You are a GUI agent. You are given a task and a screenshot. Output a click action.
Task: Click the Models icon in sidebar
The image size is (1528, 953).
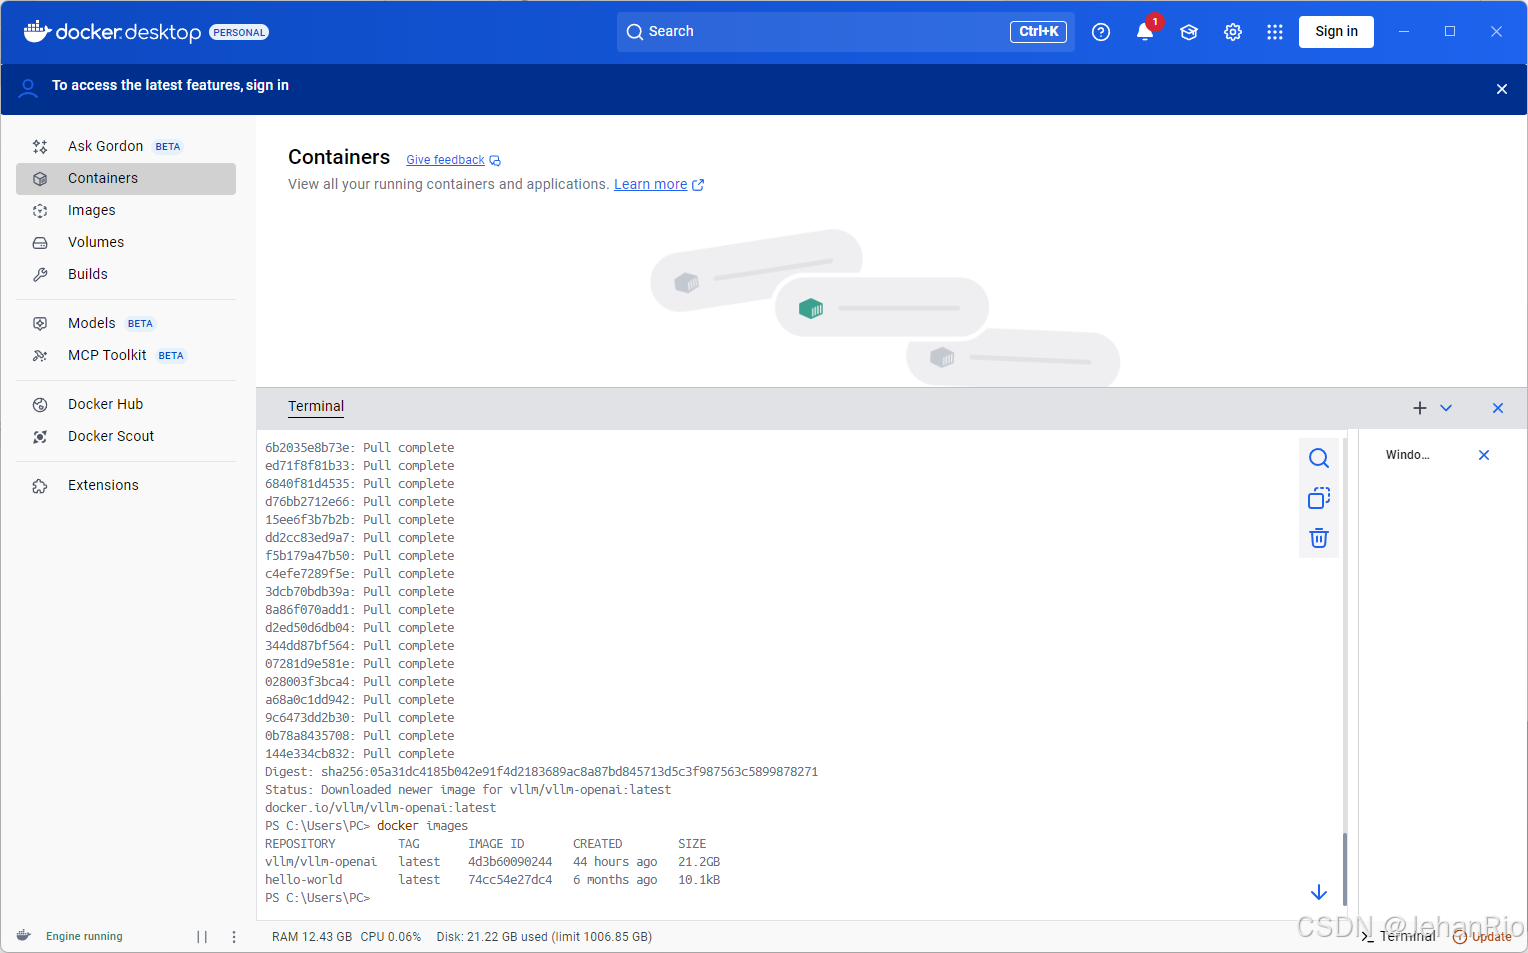point(40,323)
